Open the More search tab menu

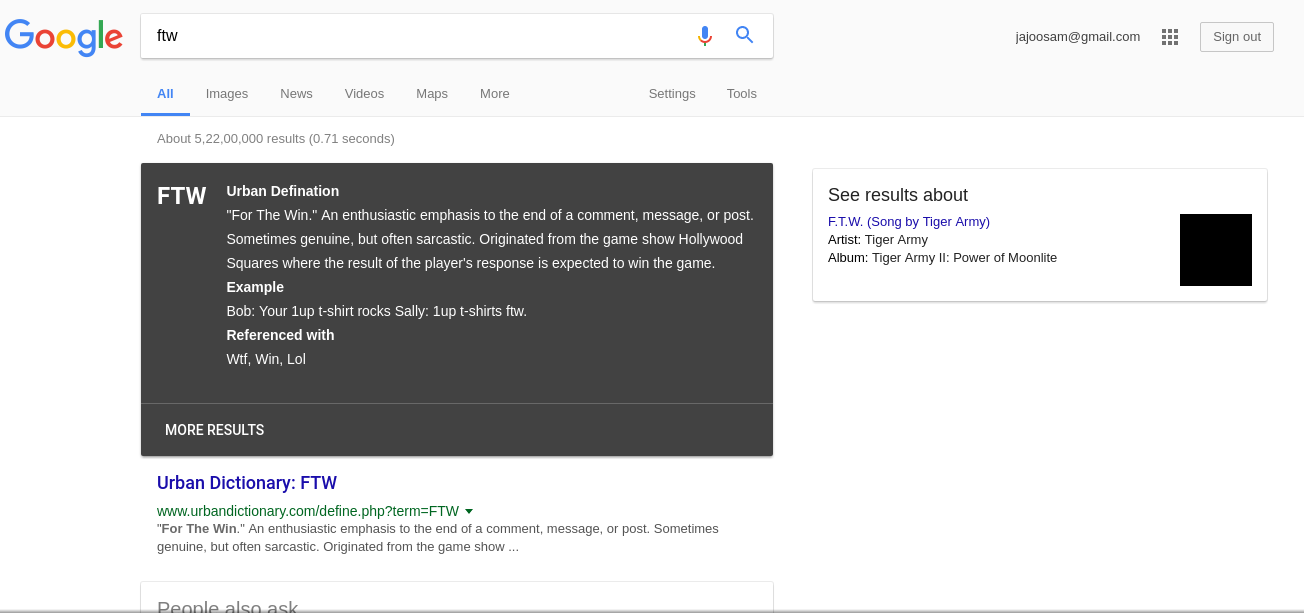pyautogui.click(x=495, y=93)
